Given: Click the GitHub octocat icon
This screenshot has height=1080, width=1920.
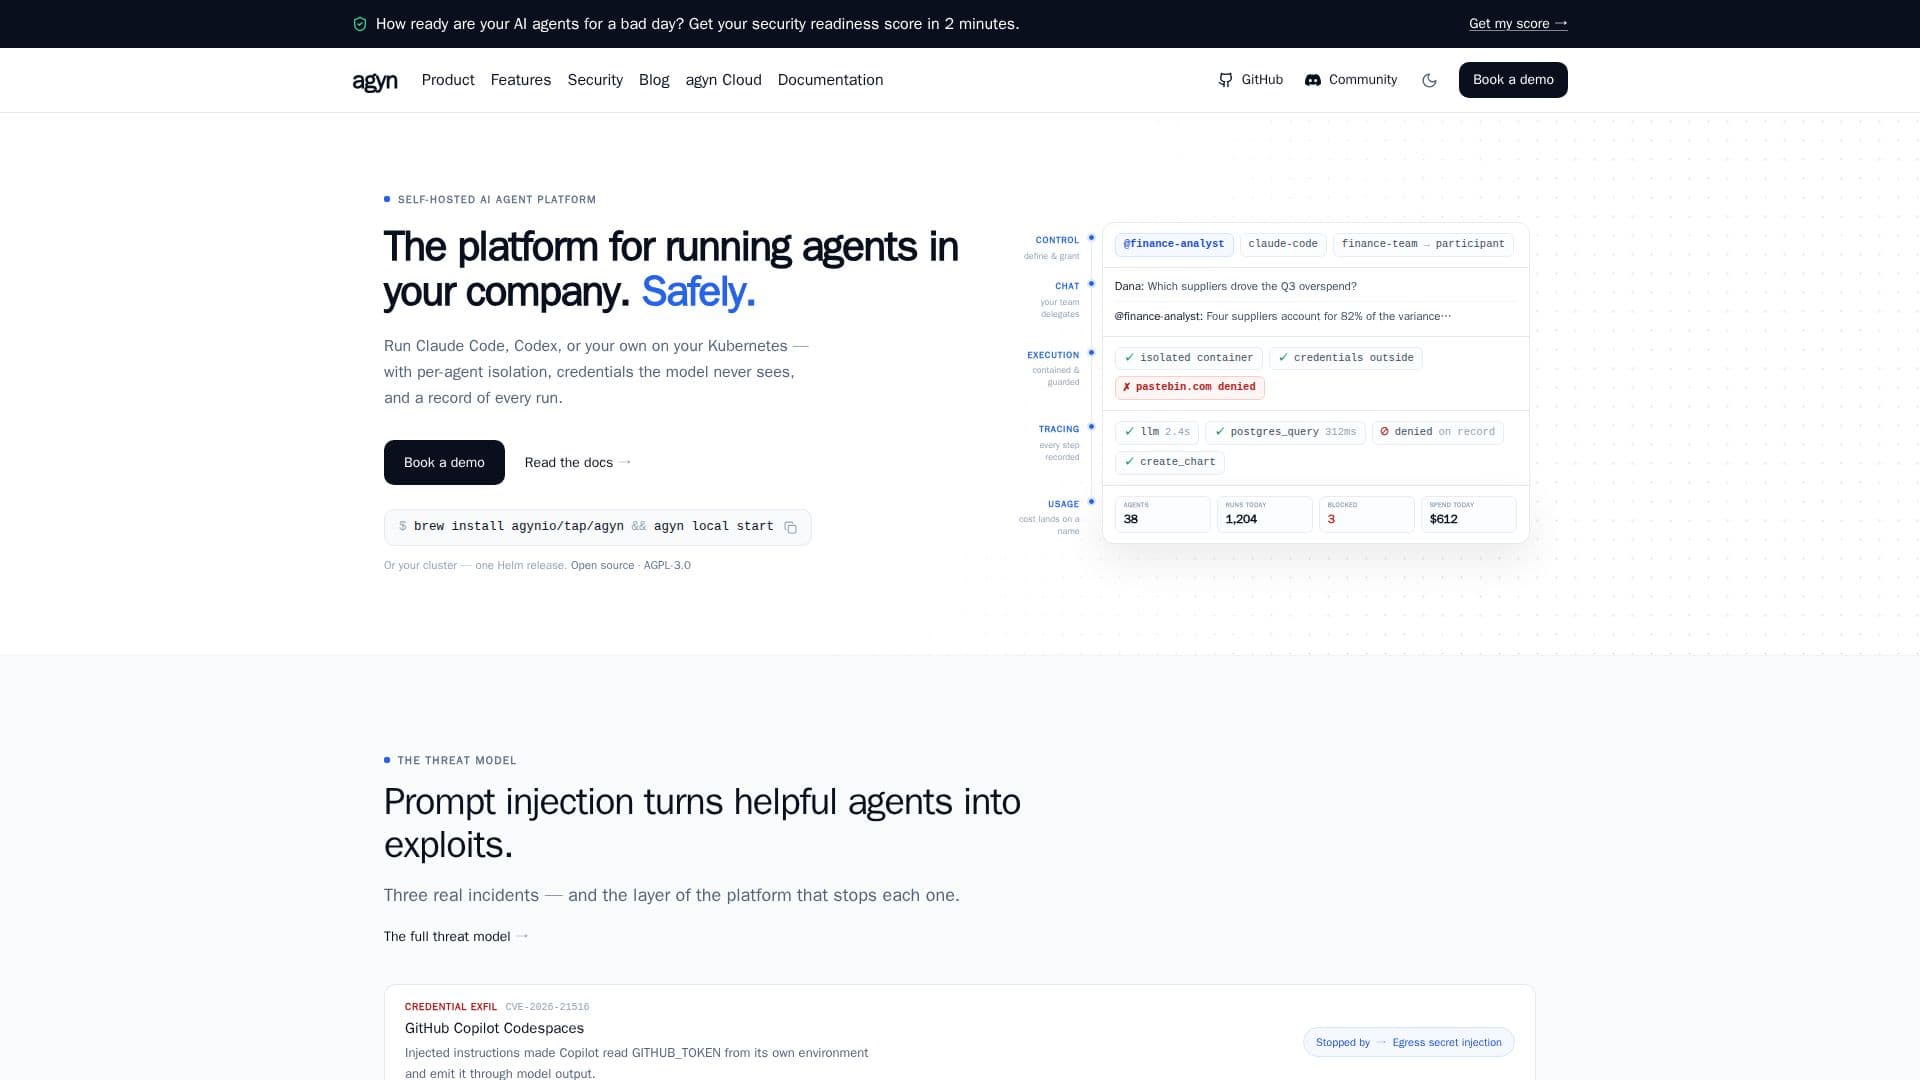Looking at the screenshot, I should coord(1225,80).
